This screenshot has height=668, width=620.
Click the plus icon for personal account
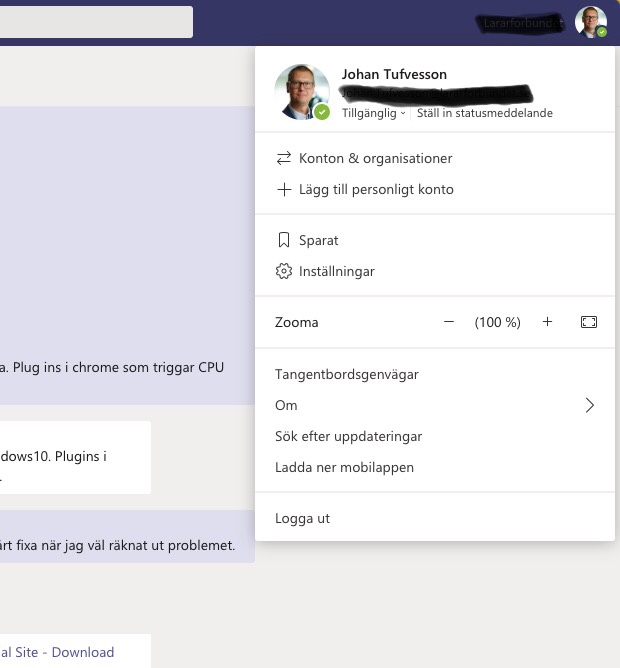click(284, 189)
